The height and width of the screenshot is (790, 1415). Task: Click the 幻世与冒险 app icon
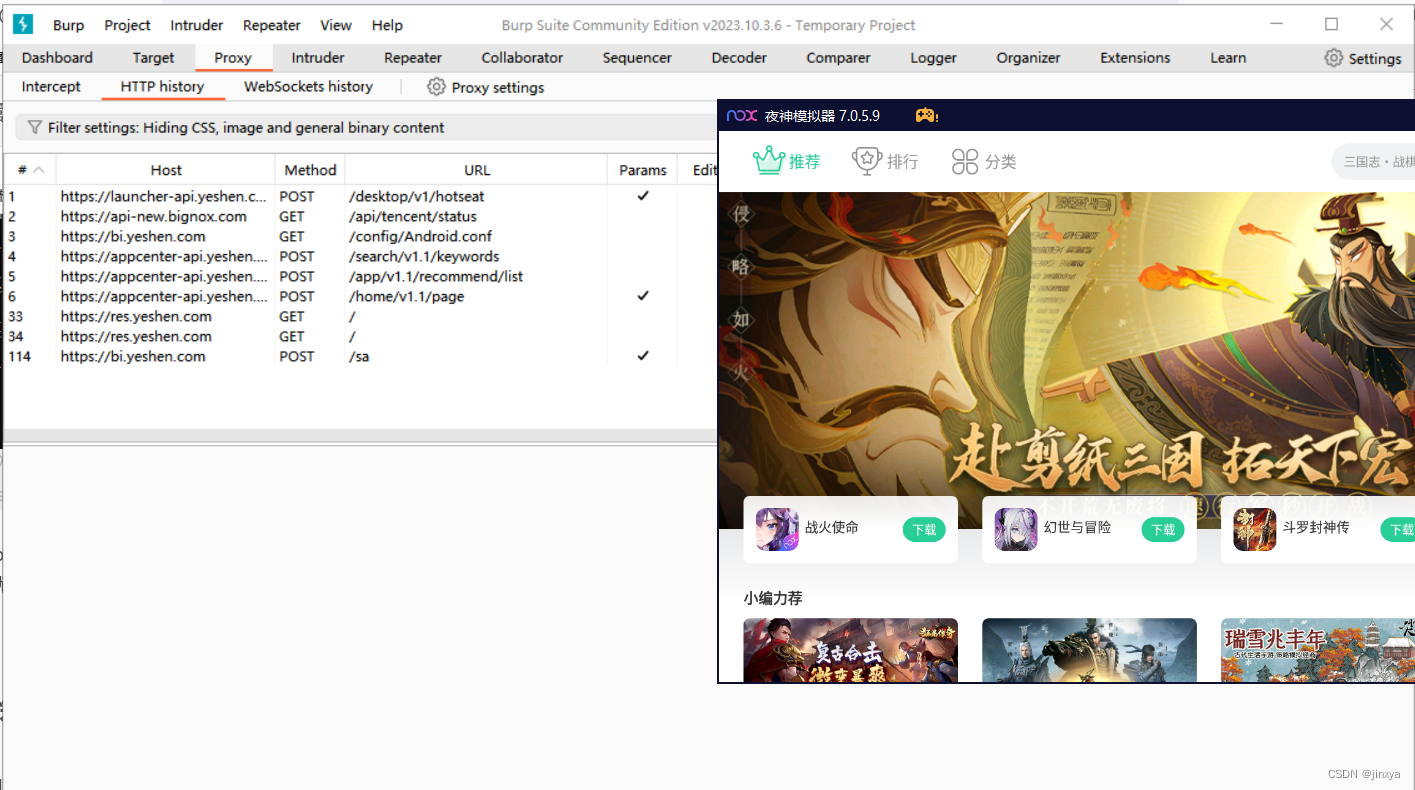click(1016, 529)
